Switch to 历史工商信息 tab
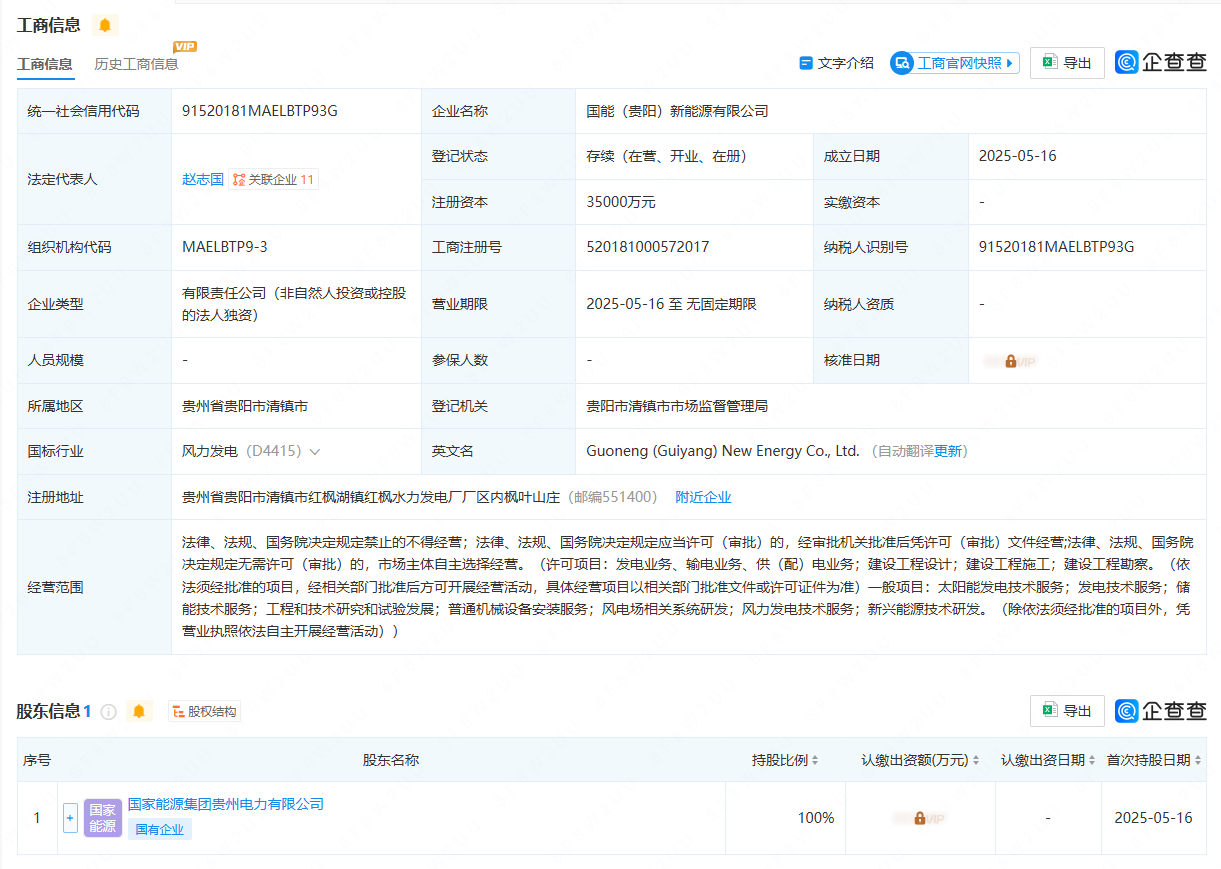1221x869 pixels. (x=136, y=64)
